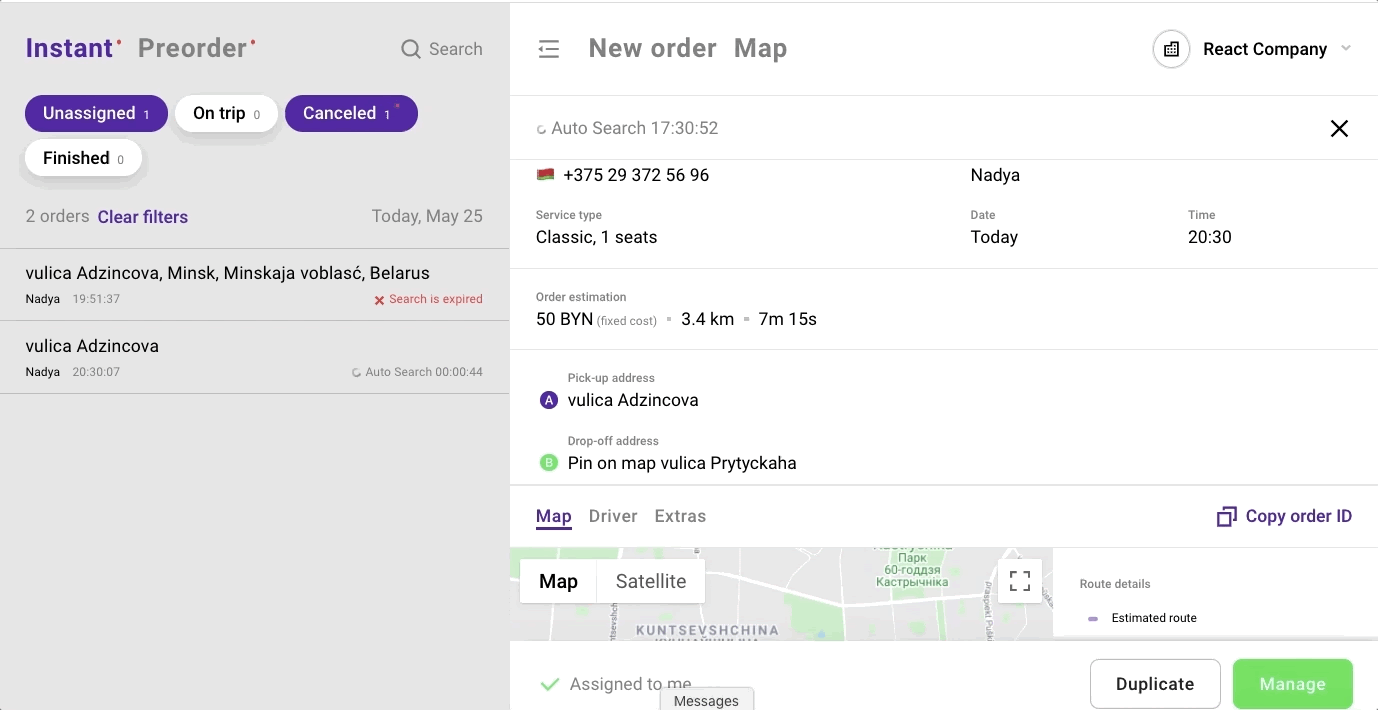This screenshot has height=710, width=1378.
Task: Click the search magnifier icon
Action: 410,49
